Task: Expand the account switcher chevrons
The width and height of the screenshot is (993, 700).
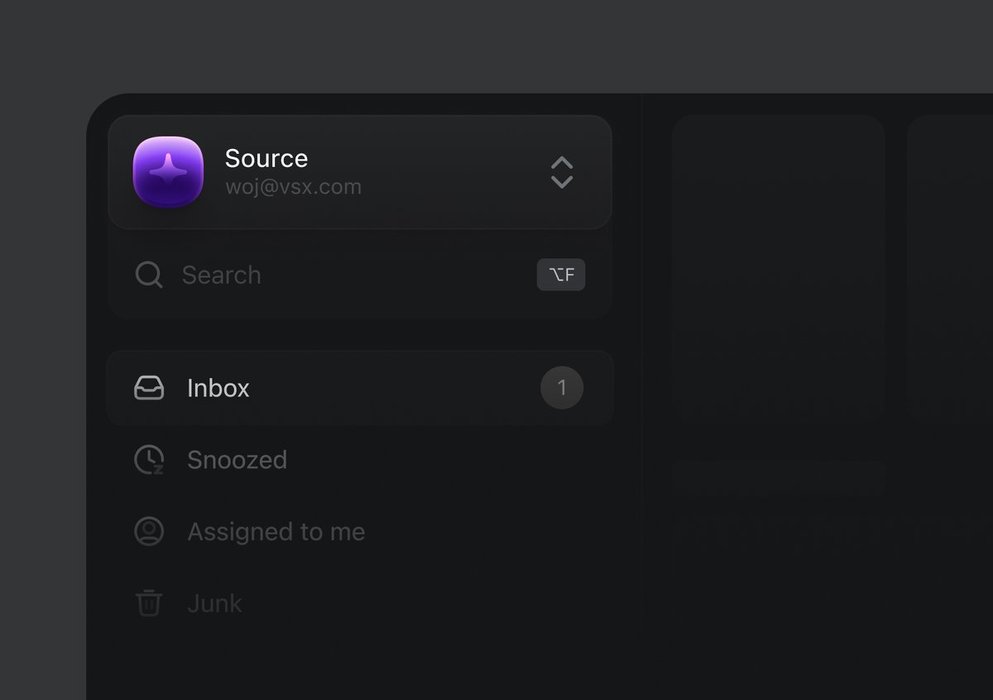Action: point(562,172)
